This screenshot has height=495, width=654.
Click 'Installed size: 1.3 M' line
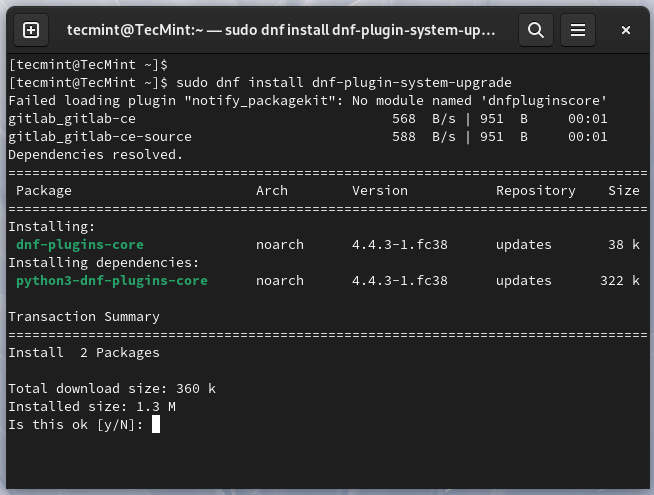(x=92, y=407)
